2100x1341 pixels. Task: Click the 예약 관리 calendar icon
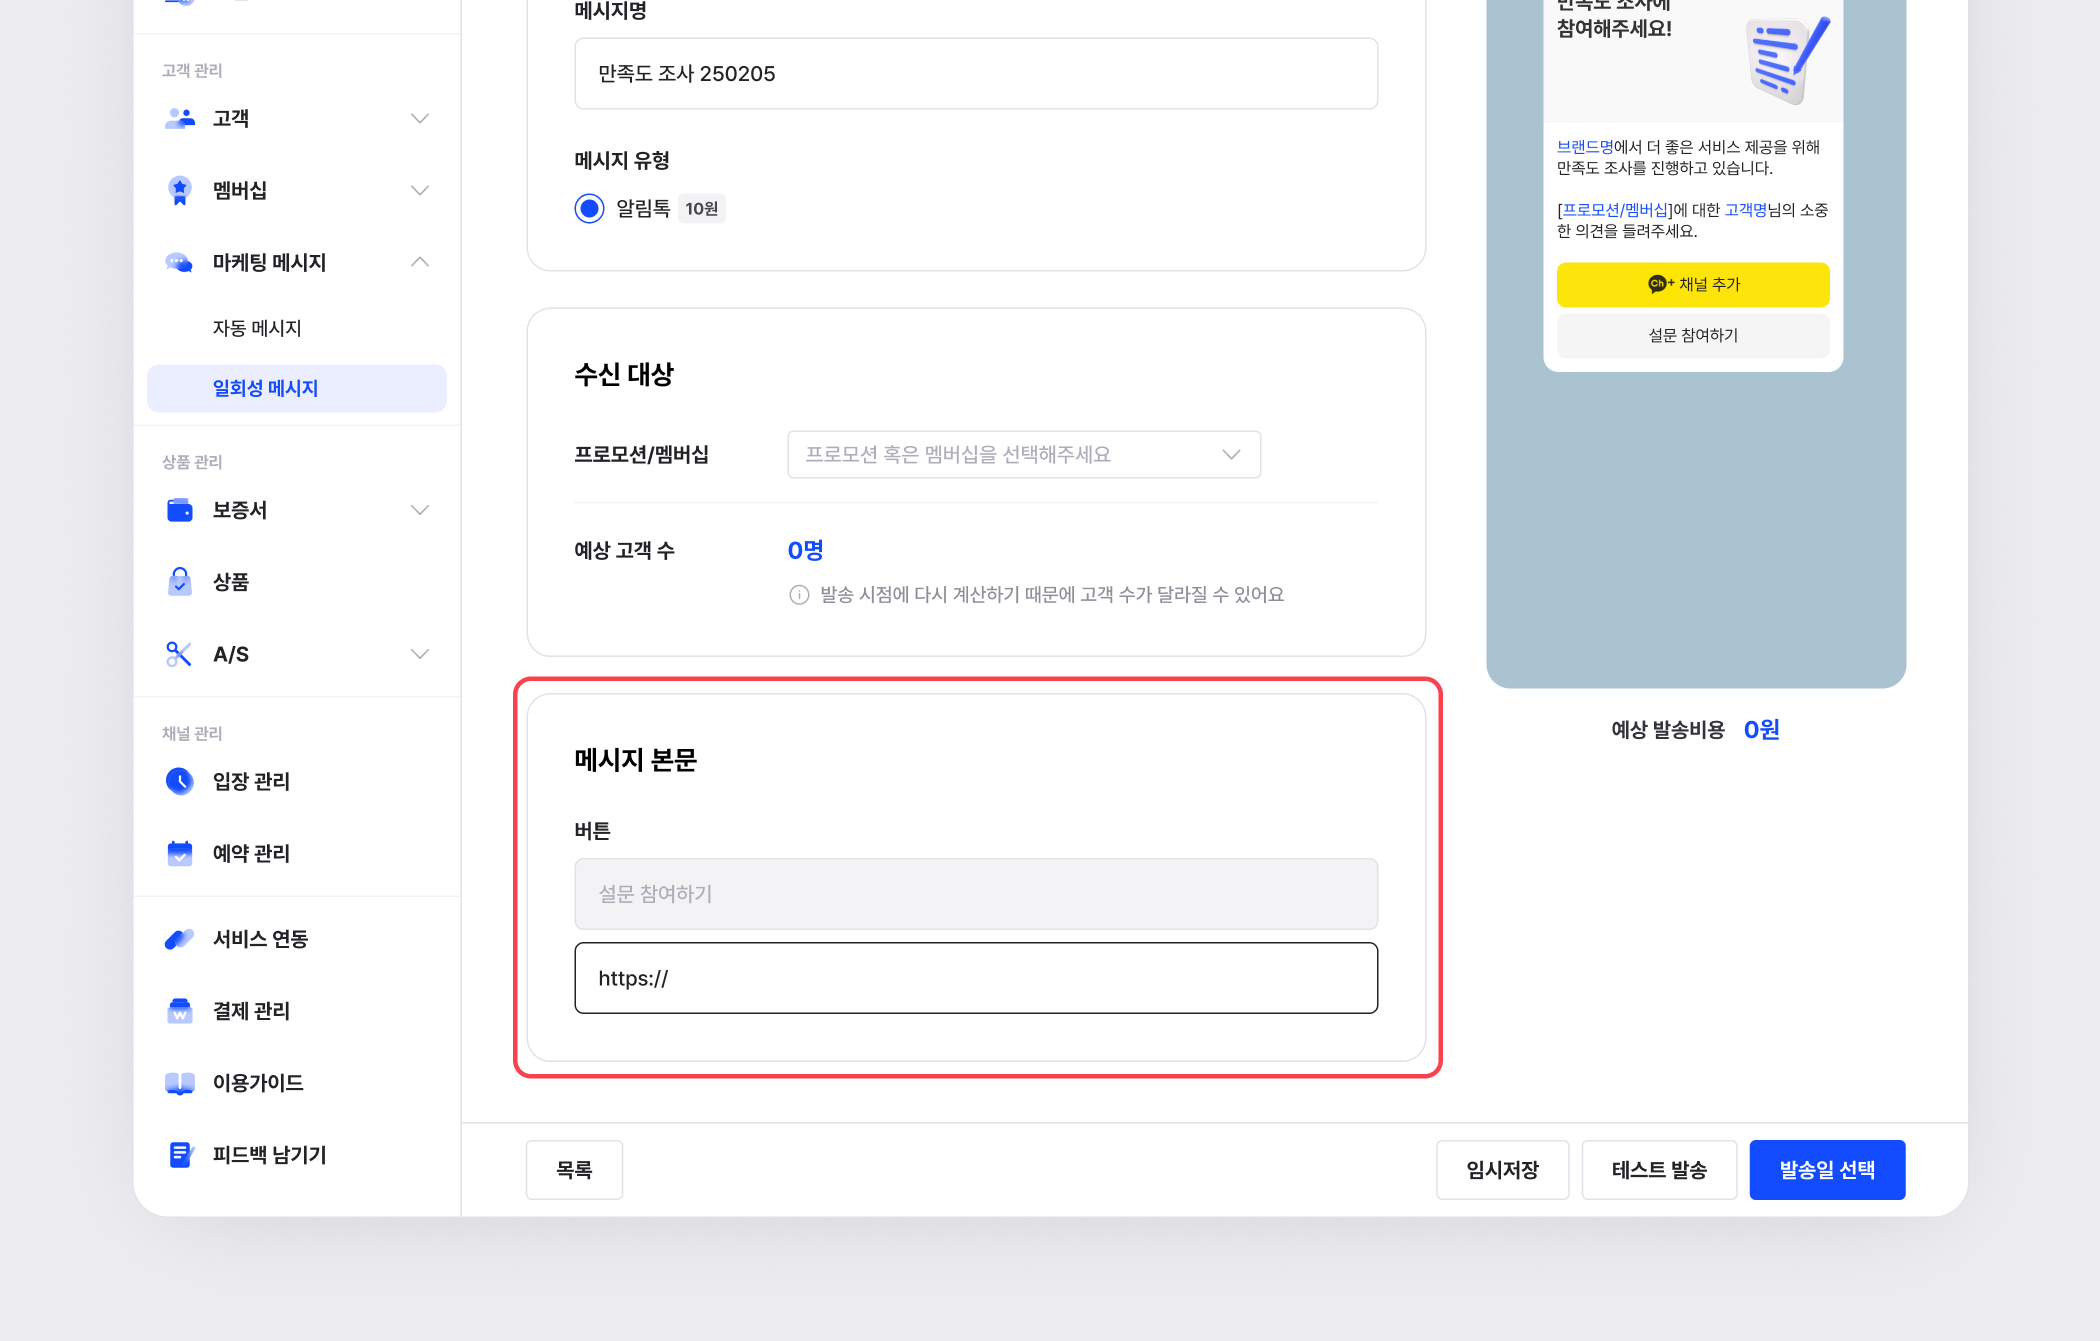(x=180, y=853)
